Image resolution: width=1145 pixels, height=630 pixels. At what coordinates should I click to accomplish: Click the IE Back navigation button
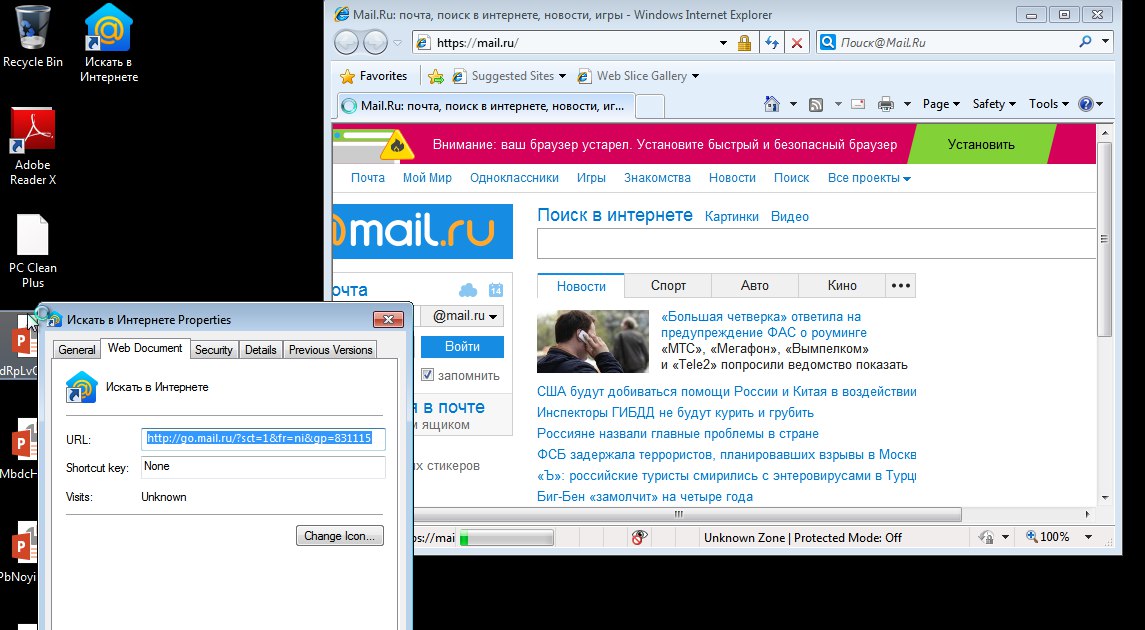(x=346, y=42)
